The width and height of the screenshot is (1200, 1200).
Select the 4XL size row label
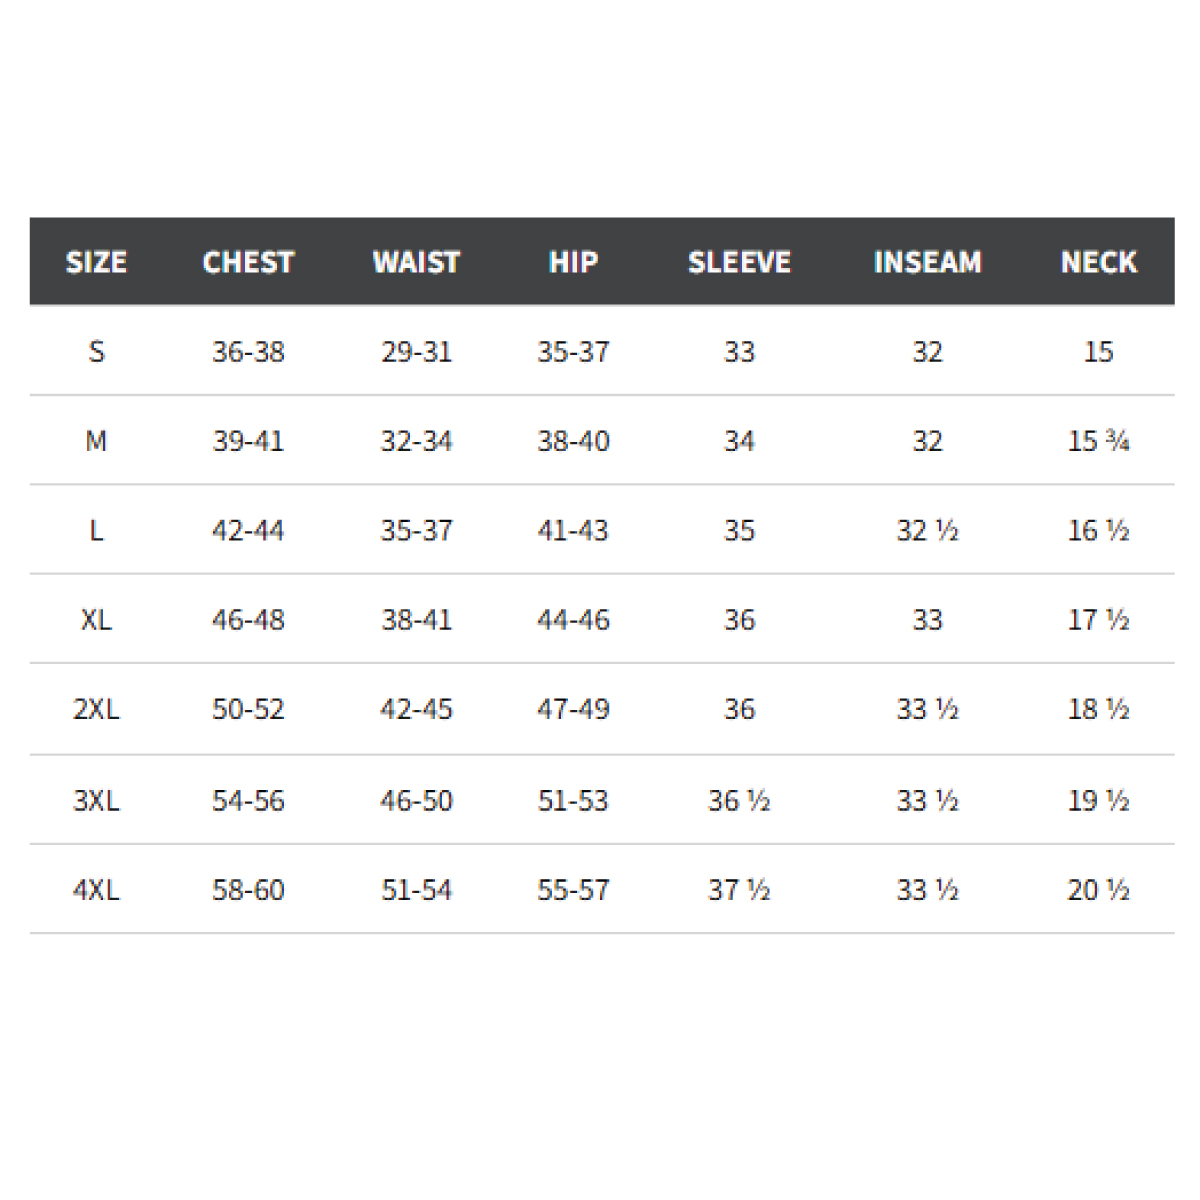(96, 890)
